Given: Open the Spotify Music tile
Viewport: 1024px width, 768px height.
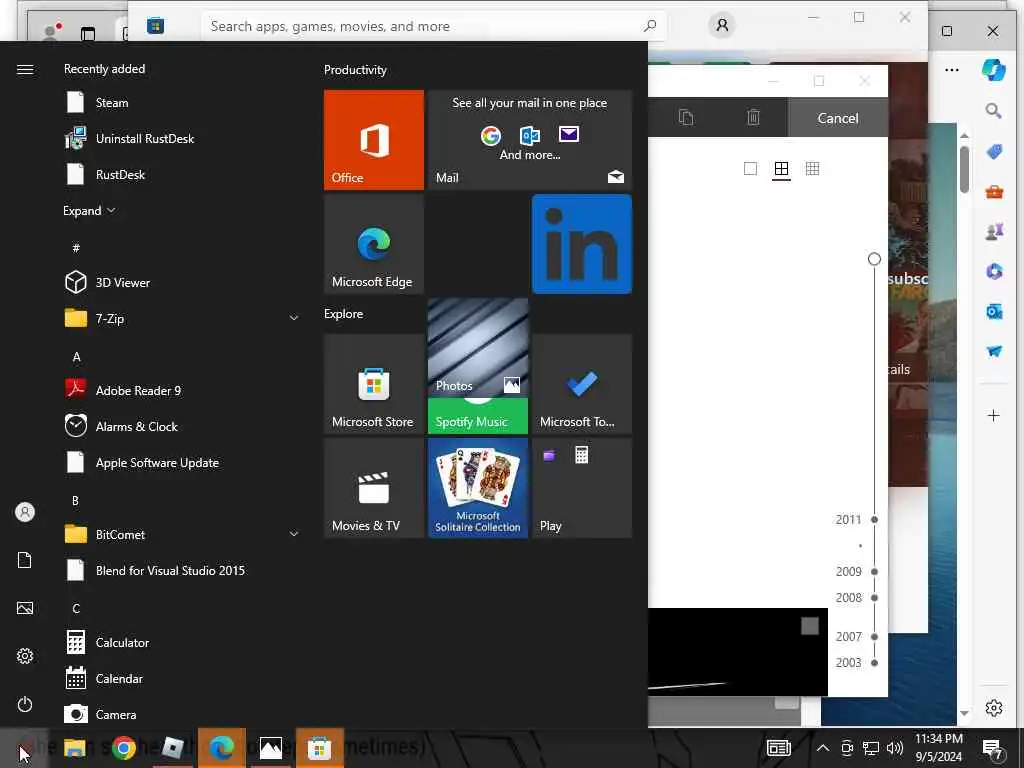Looking at the screenshot, I should click(478, 416).
